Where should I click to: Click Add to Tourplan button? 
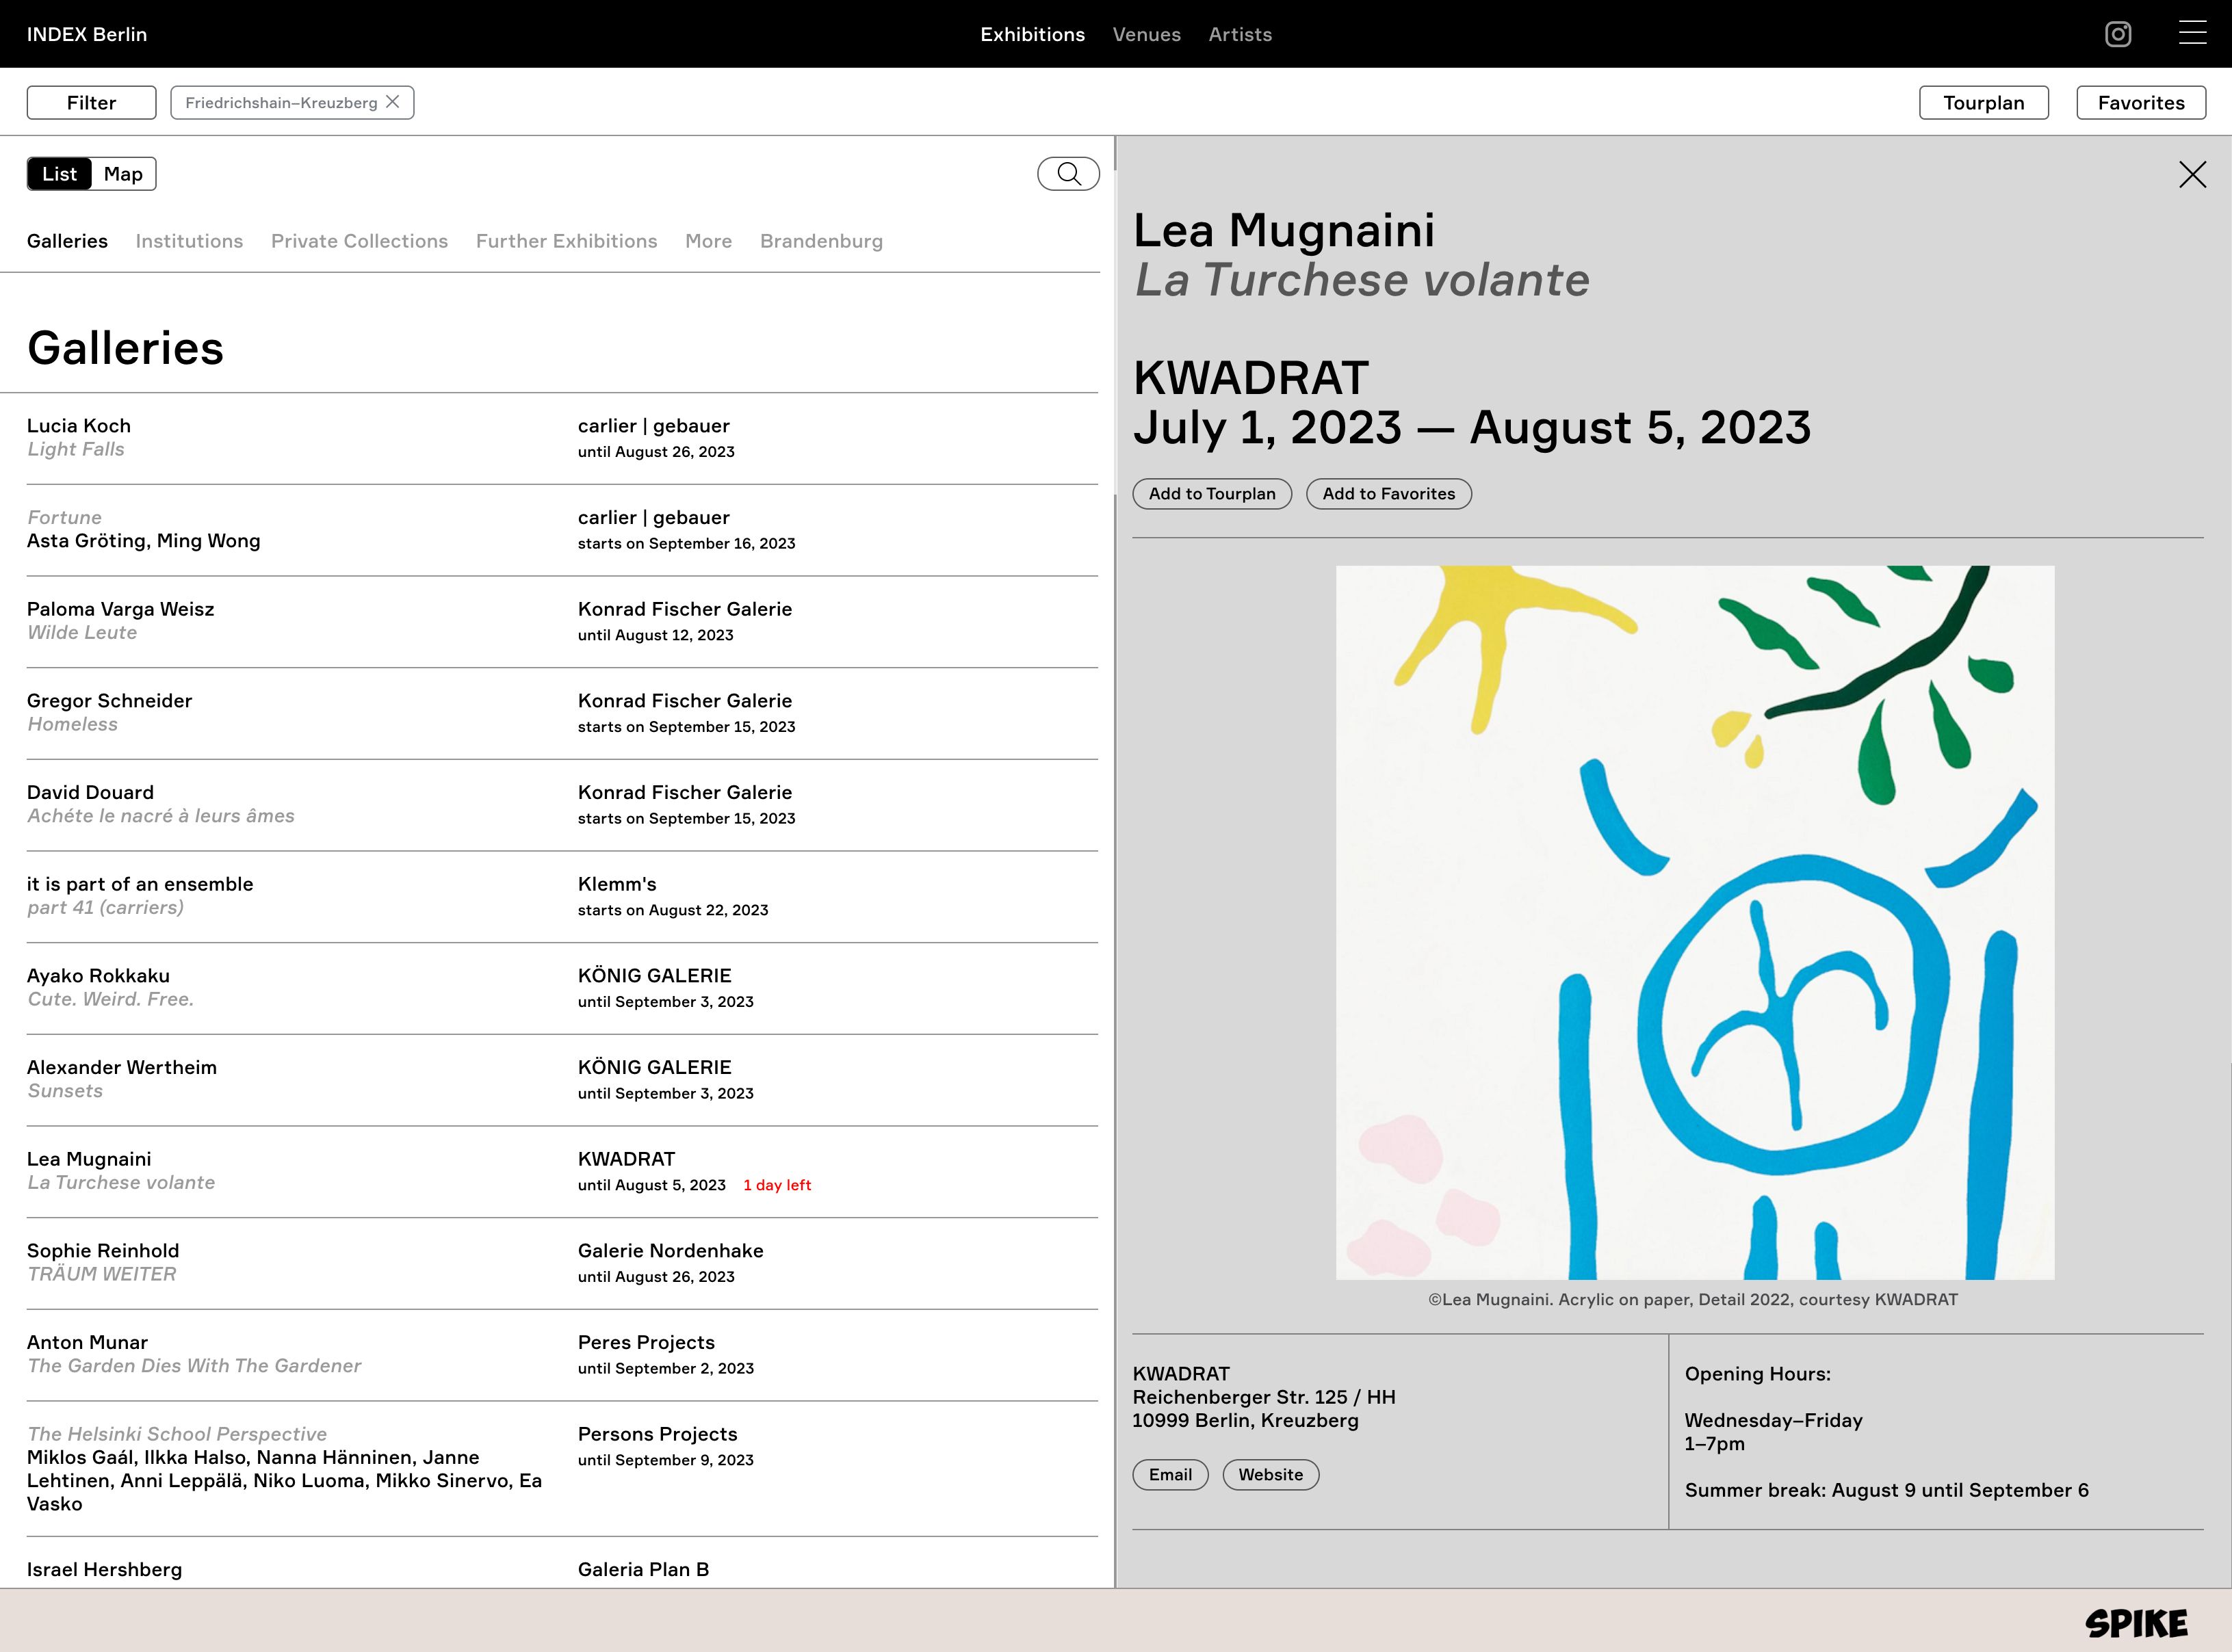point(1212,494)
